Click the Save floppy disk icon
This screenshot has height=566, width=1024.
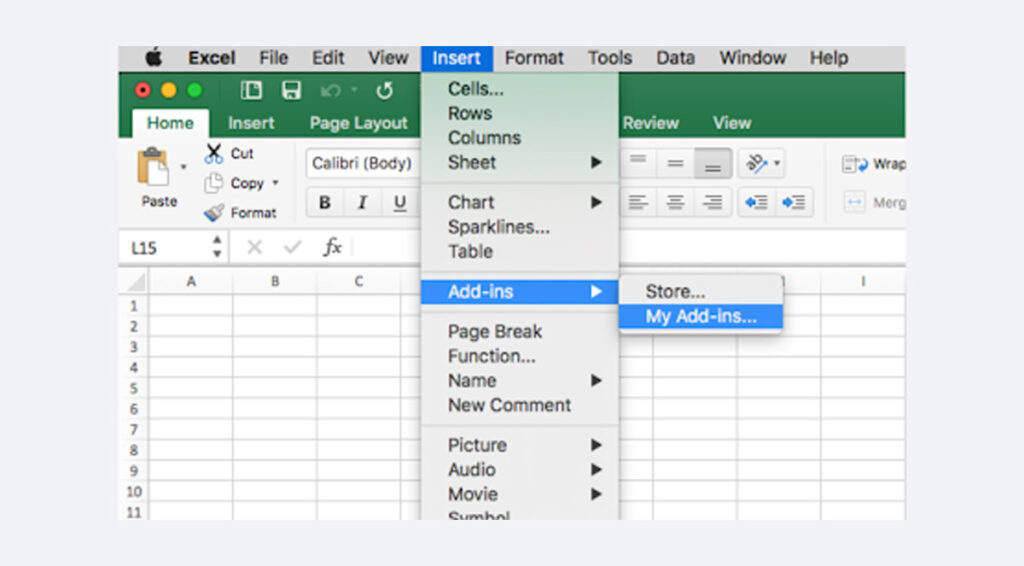coord(291,90)
